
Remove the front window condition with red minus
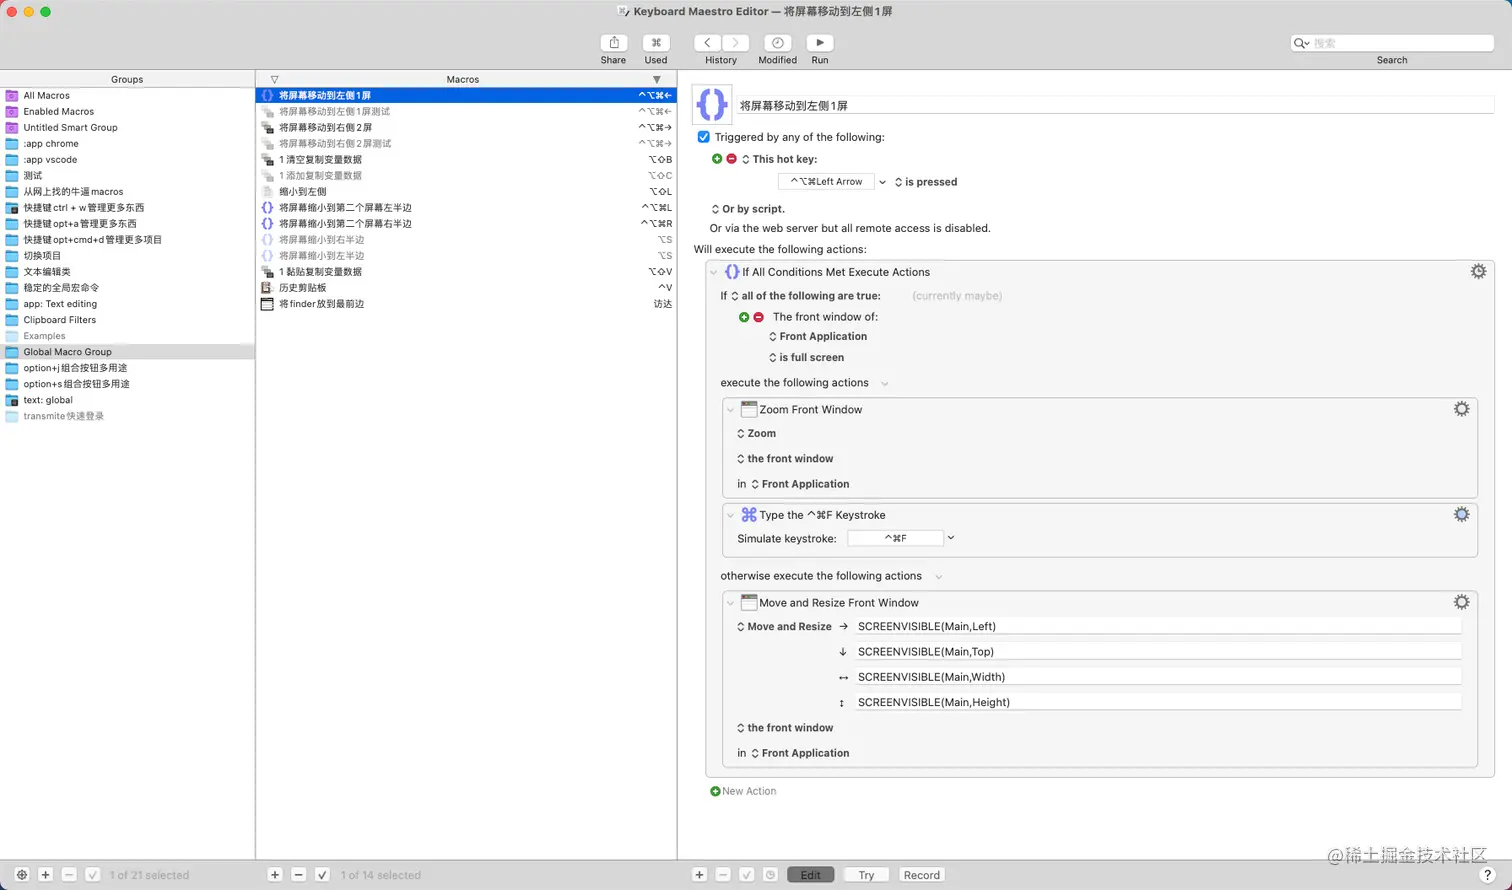758,317
